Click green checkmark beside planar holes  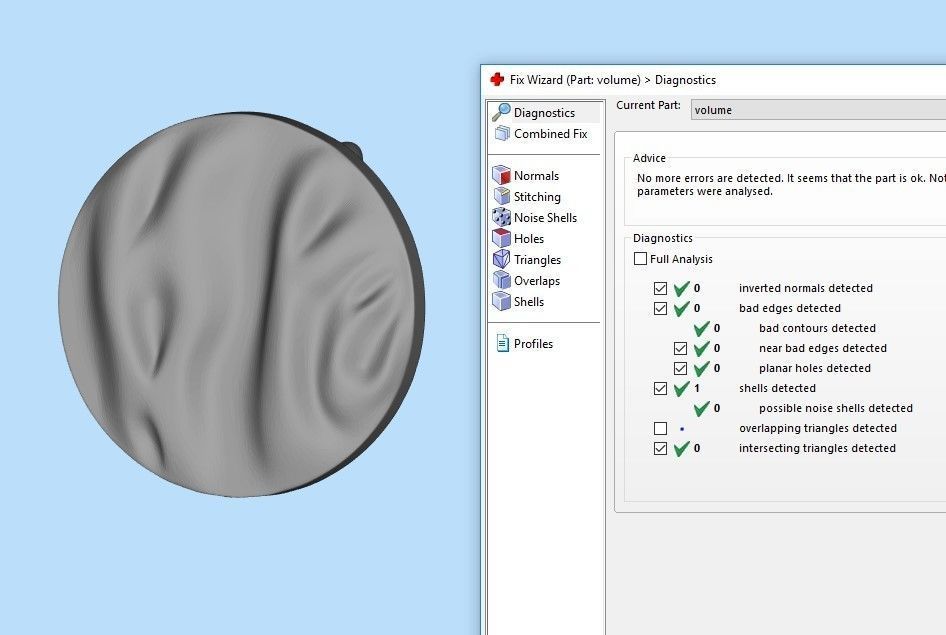point(702,368)
